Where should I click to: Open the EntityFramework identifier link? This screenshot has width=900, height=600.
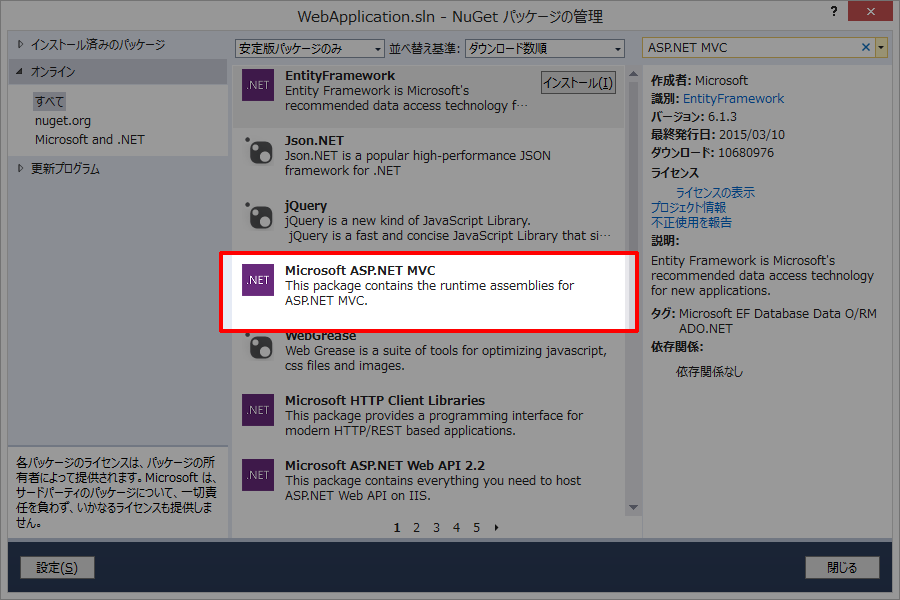click(733, 99)
